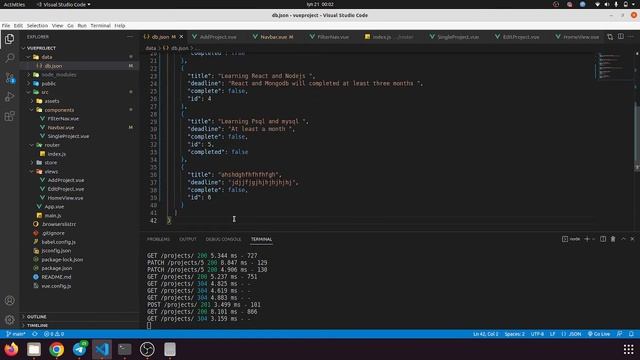Viewport: 640px width, 360px height.
Task: Open the Extensions view
Action: click(x=9, y=116)
